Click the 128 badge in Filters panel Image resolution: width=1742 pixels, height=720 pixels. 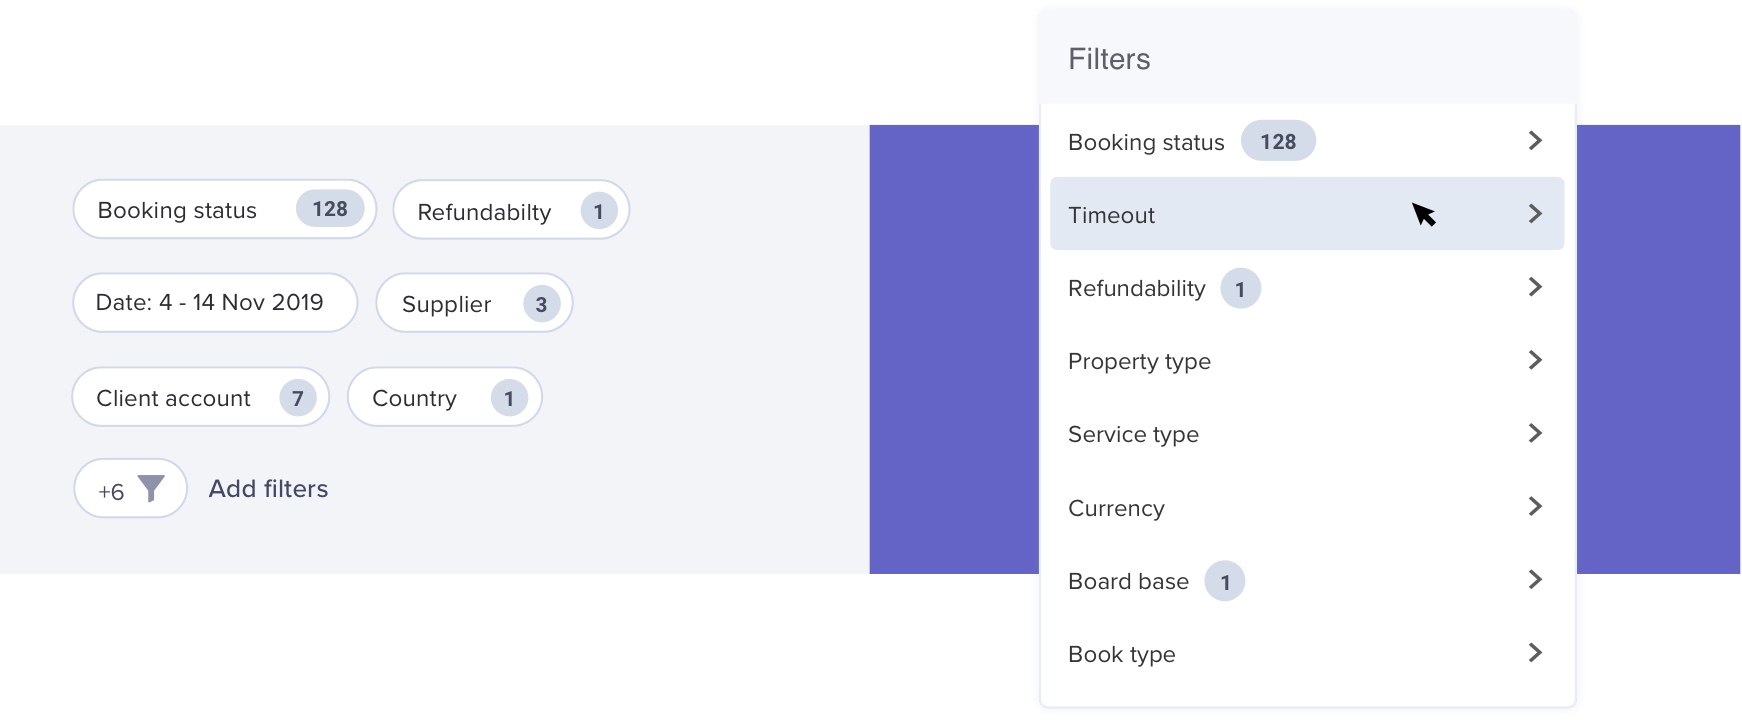[1278, 142]
